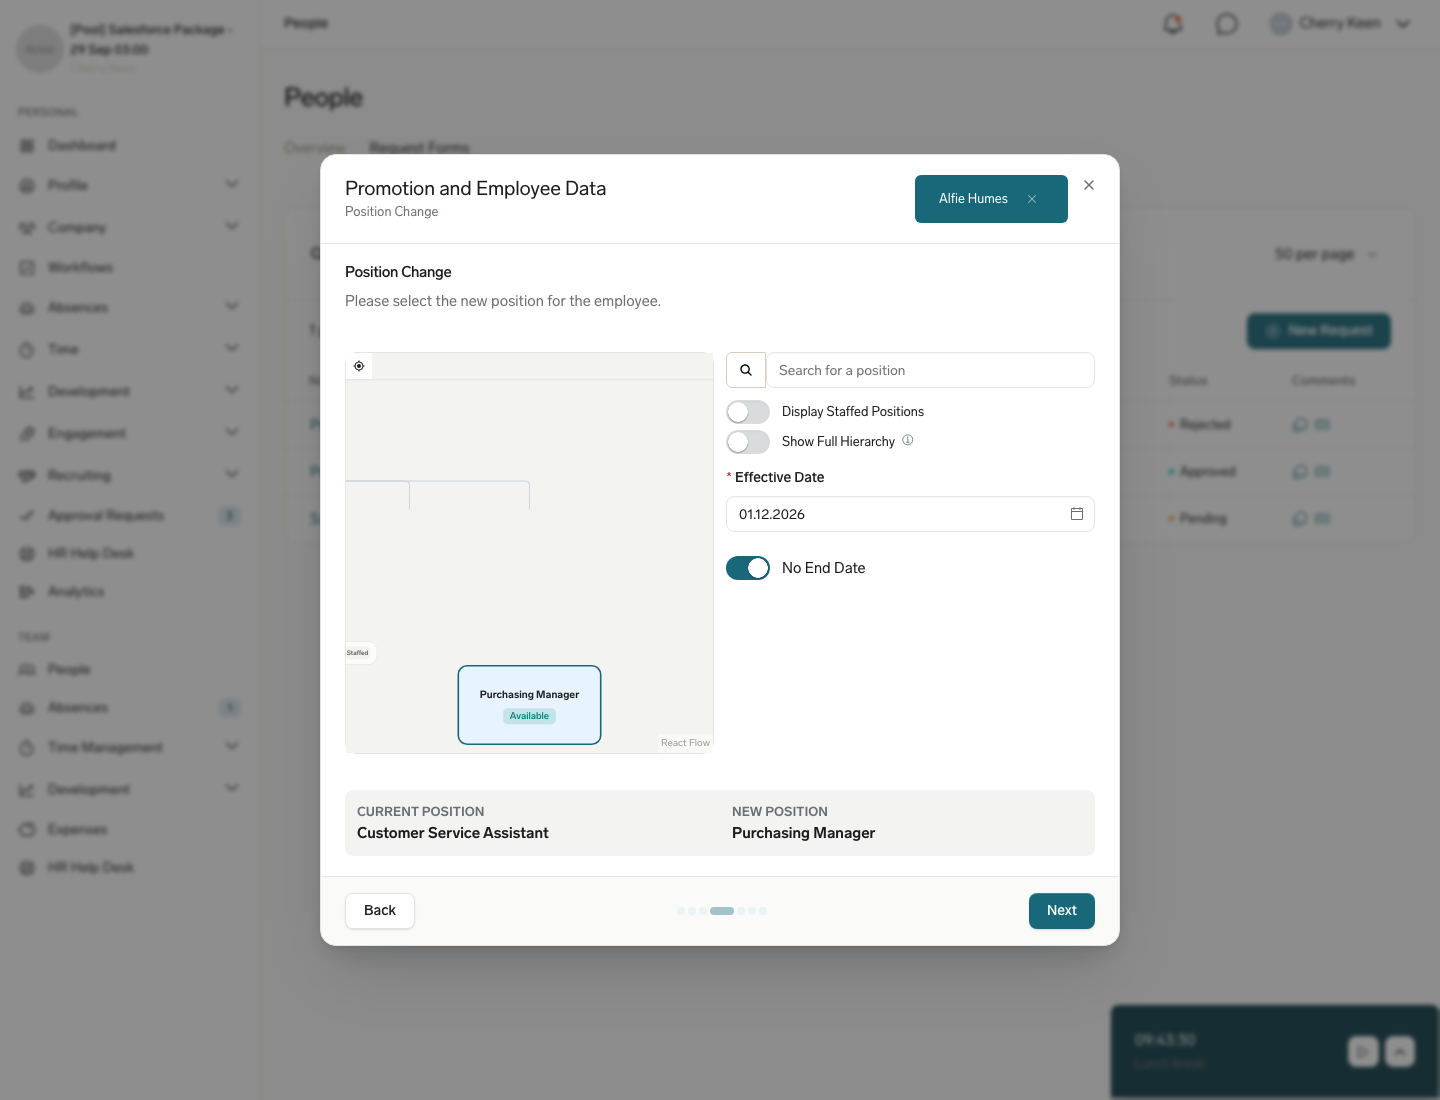The width and height of the screenshot is (1440, 1100).
Task: Switch to the Request Forms tab
Action: (420, 148)
